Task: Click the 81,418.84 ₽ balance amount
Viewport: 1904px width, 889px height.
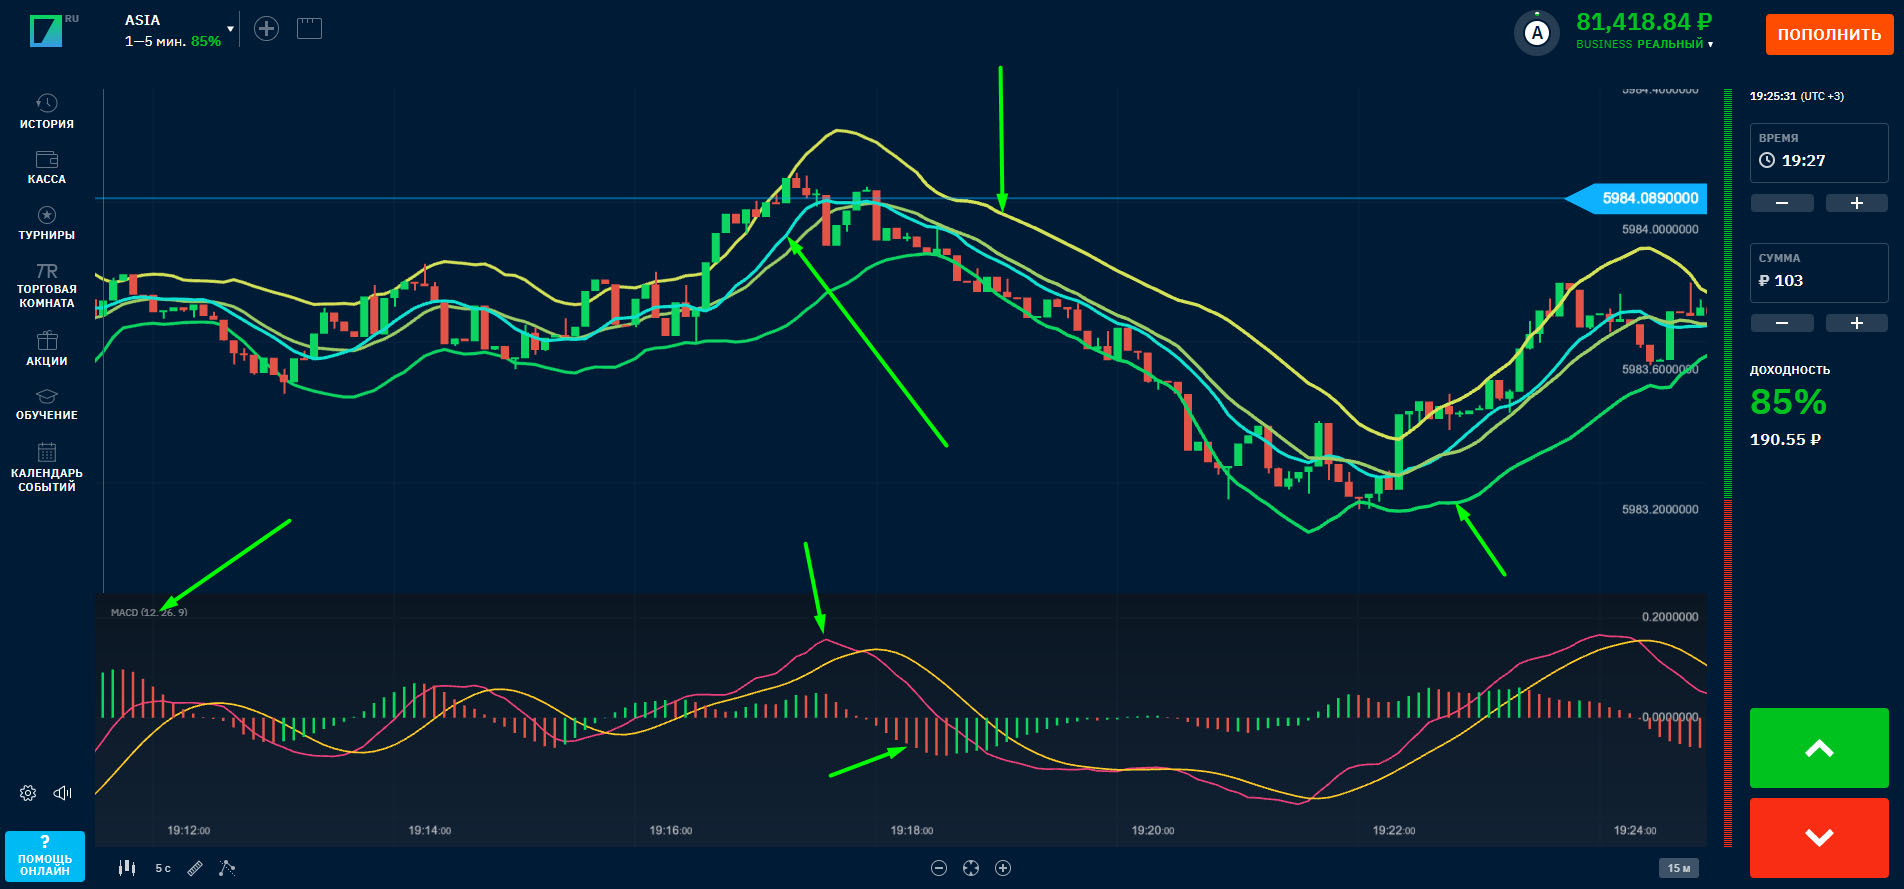Action: [1644, 22]
